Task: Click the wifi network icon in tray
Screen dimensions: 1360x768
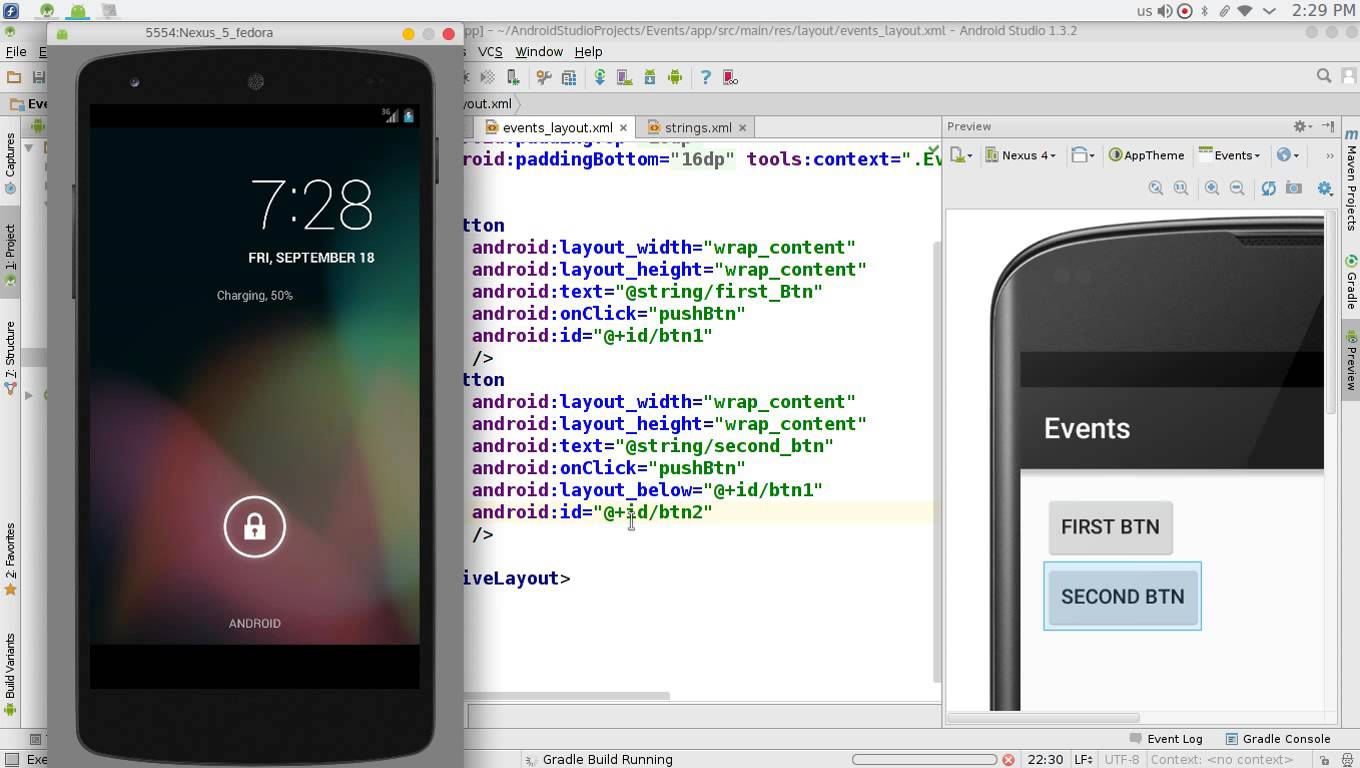Action: (x=1245, y=11)
